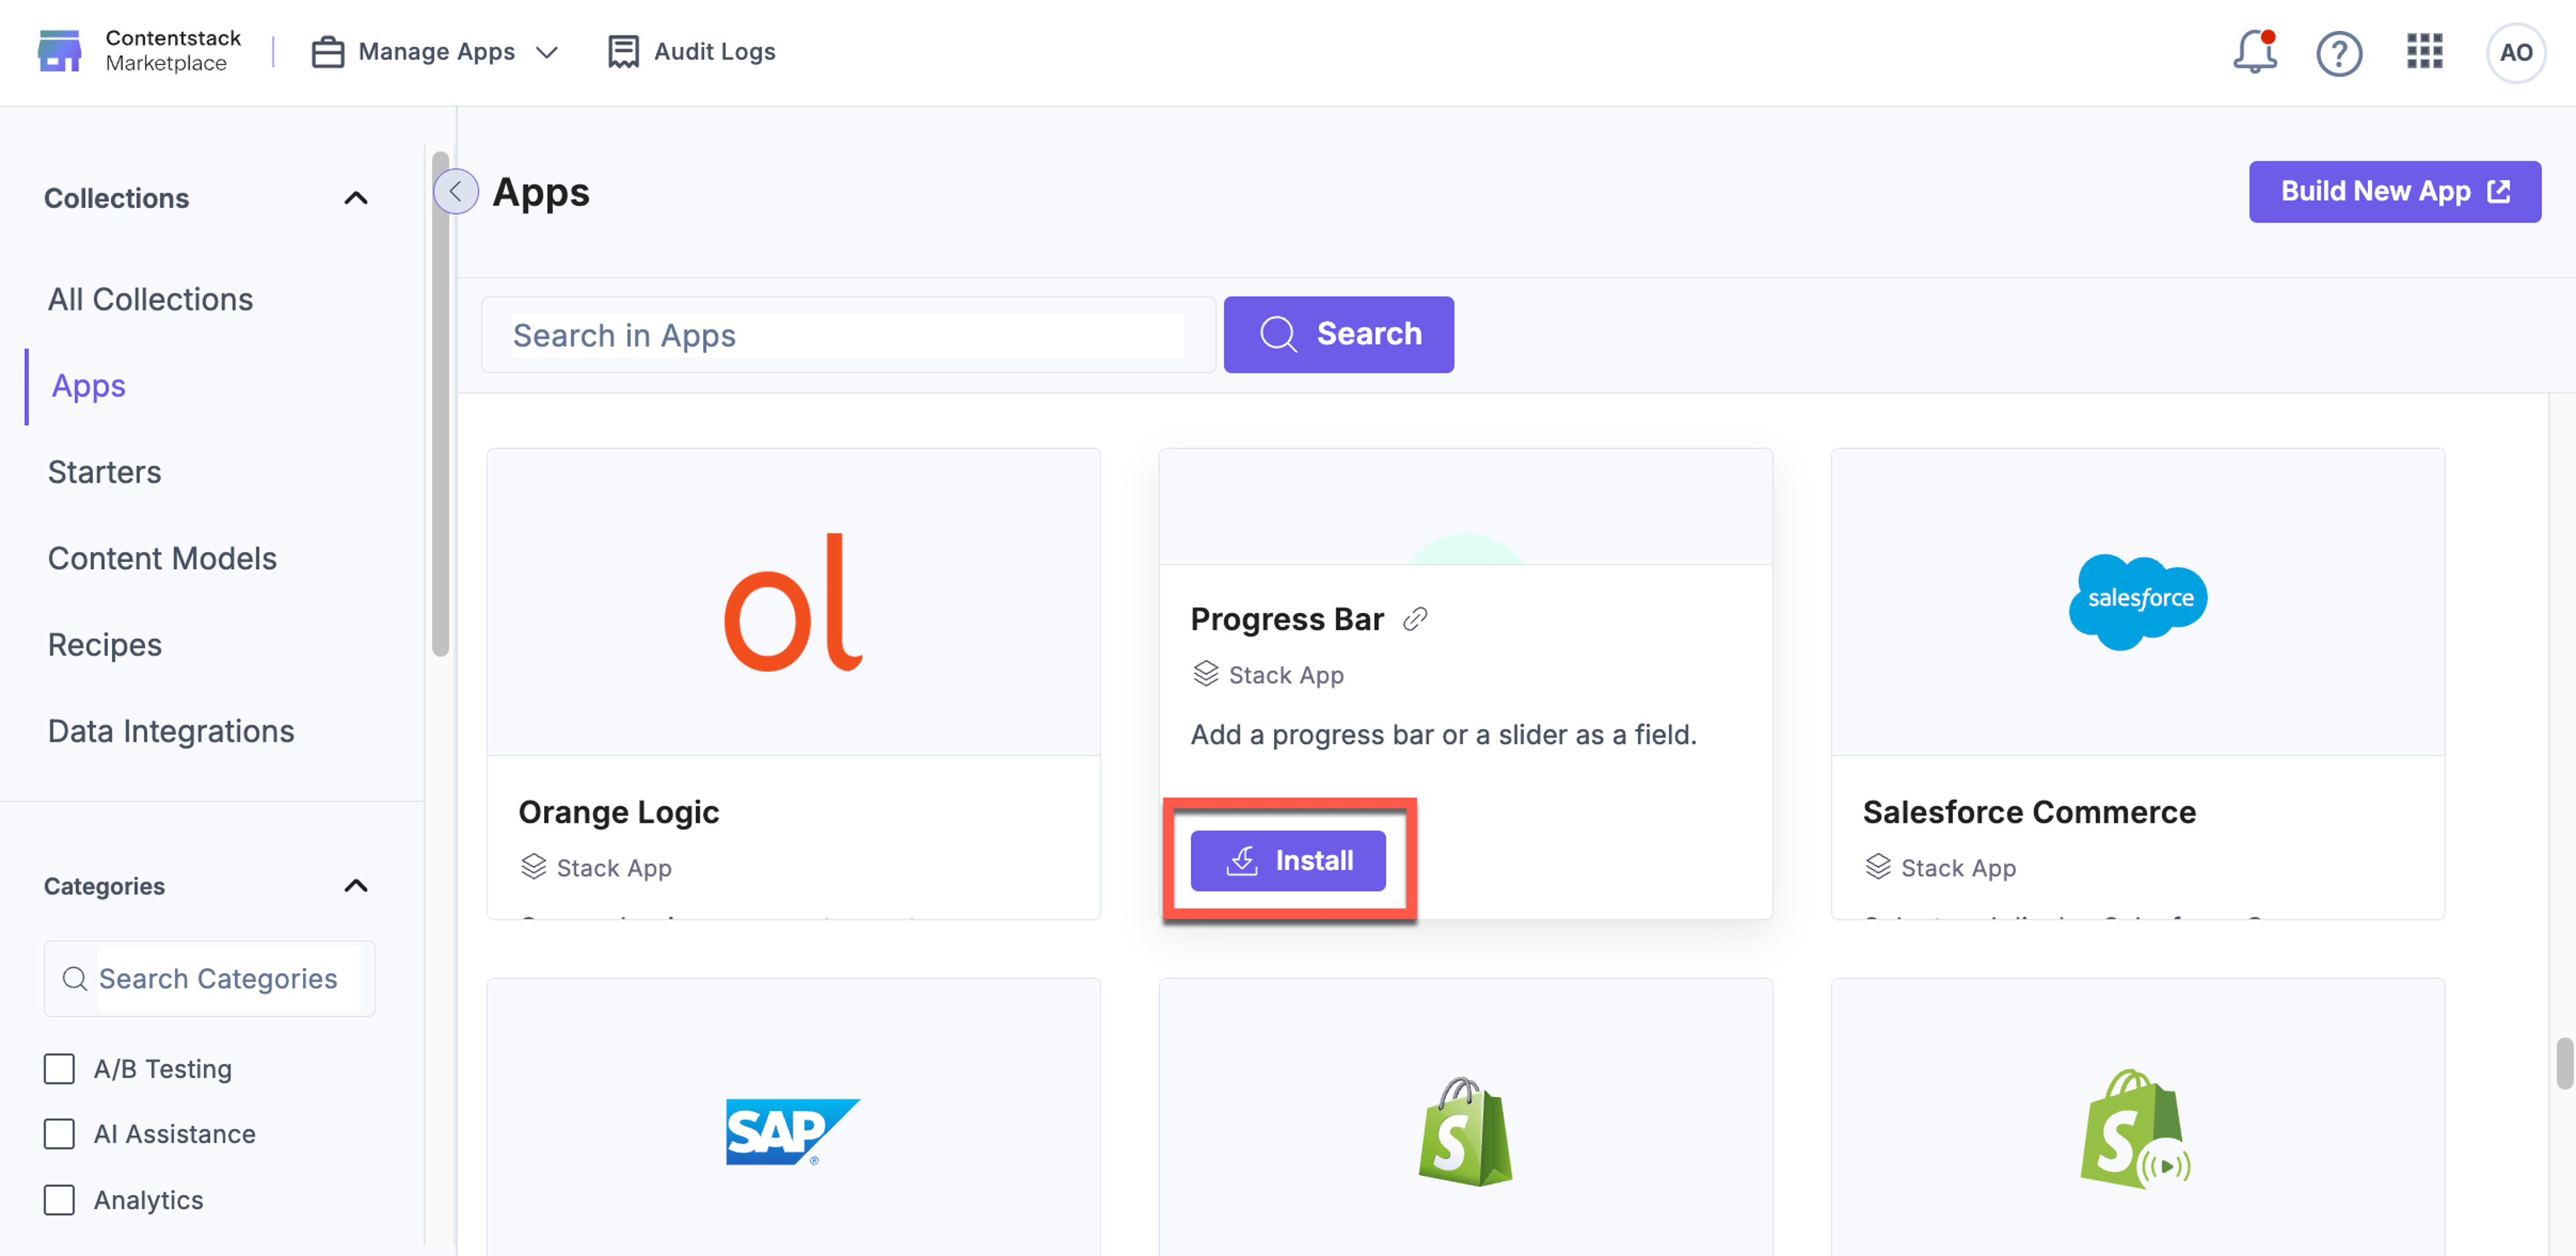Click the stack icon under Salesforce Commerce
The width and height of the screenshot is (2576, 1256).
[x=1878, y=867]
